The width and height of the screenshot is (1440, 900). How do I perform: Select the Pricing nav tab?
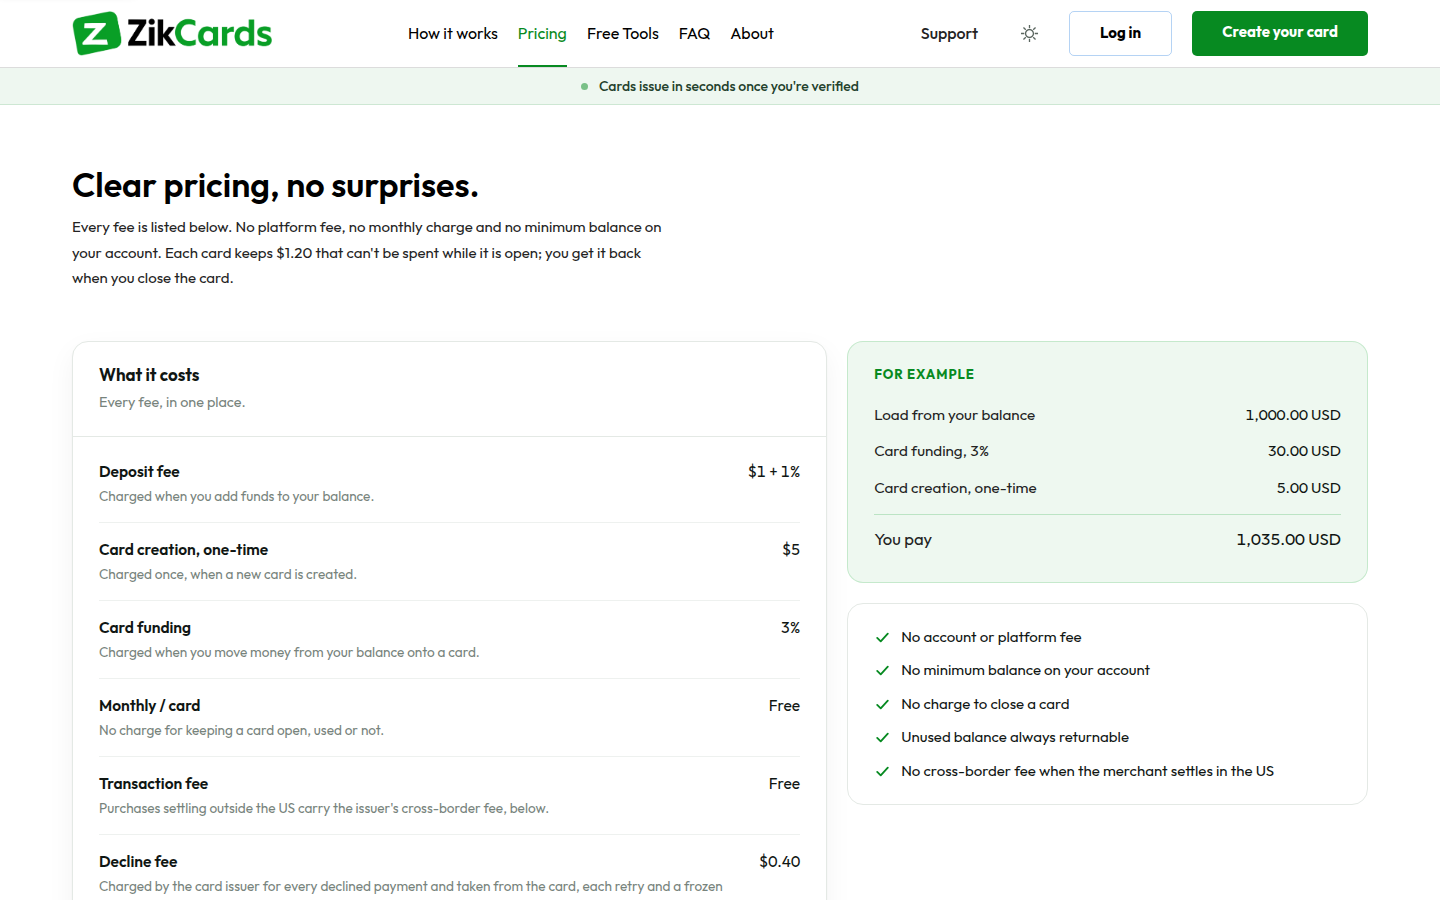point(542,34)
